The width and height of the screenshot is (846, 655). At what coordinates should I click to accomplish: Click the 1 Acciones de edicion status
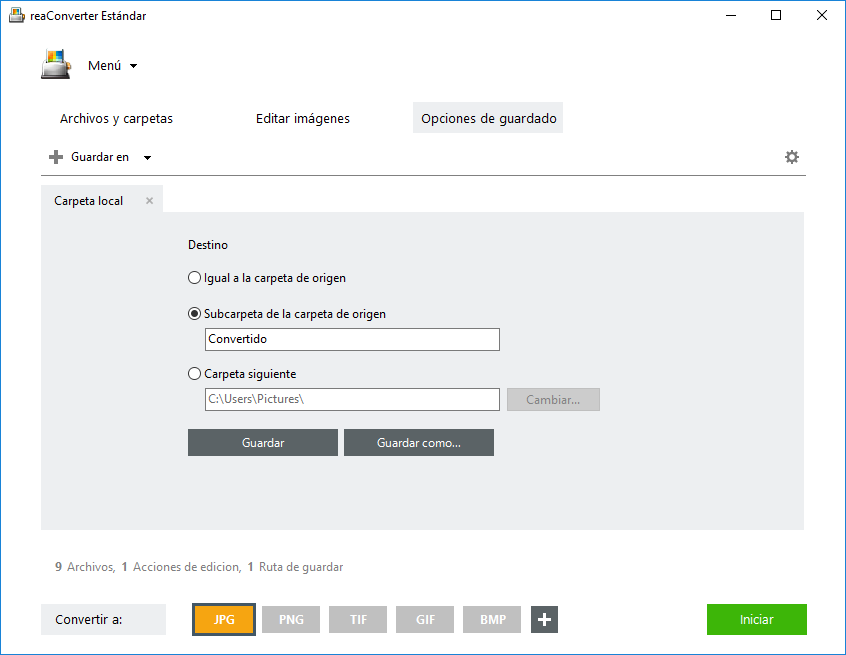(x=181, y=567)
